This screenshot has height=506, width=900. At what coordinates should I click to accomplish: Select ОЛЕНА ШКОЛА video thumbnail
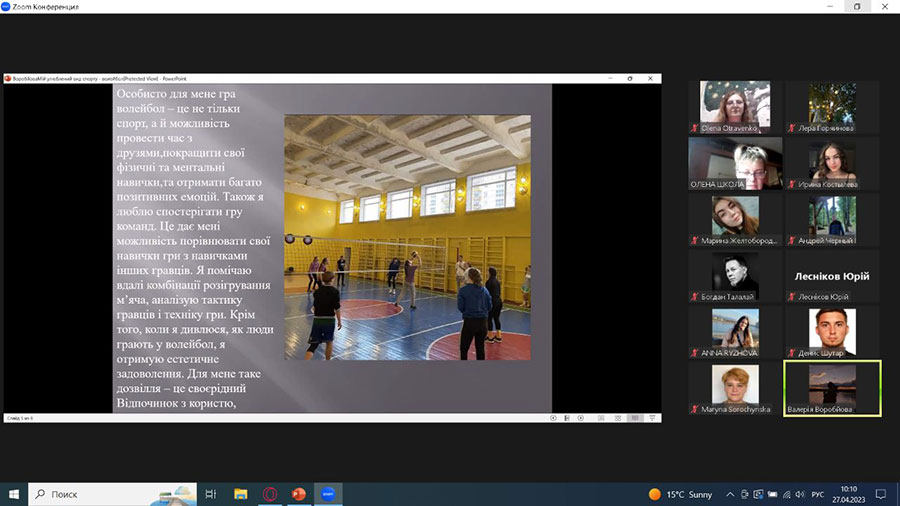pos(735,163)
